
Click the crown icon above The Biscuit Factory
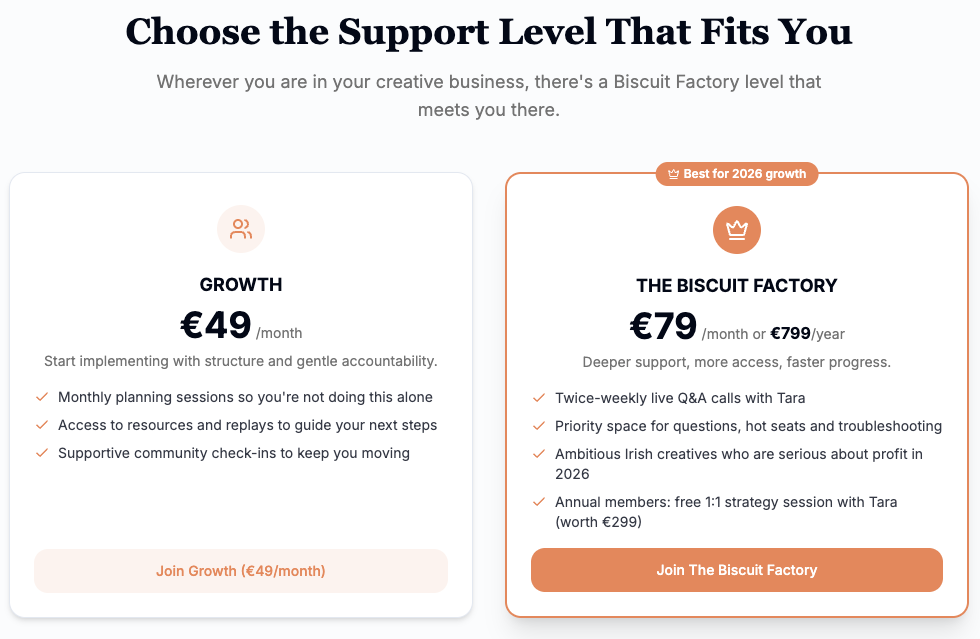[737, 230]
